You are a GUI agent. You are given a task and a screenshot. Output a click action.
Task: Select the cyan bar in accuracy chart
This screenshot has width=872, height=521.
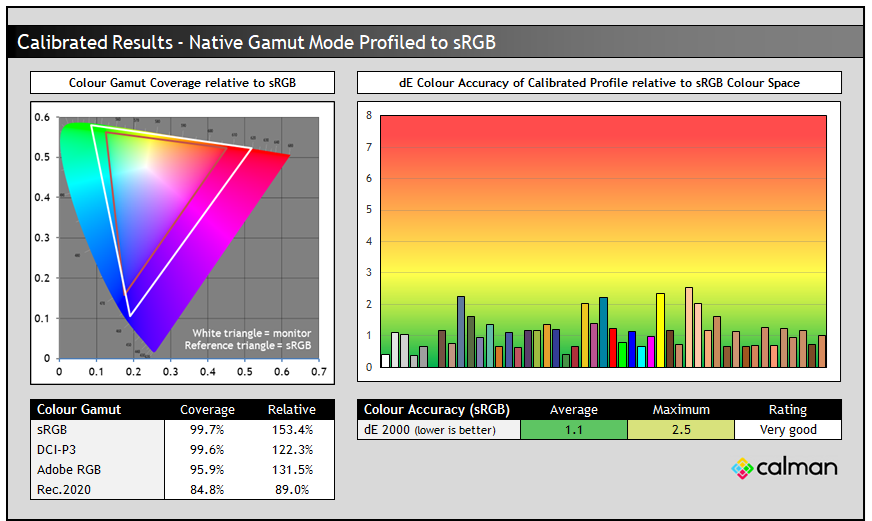tap(641, 357)
